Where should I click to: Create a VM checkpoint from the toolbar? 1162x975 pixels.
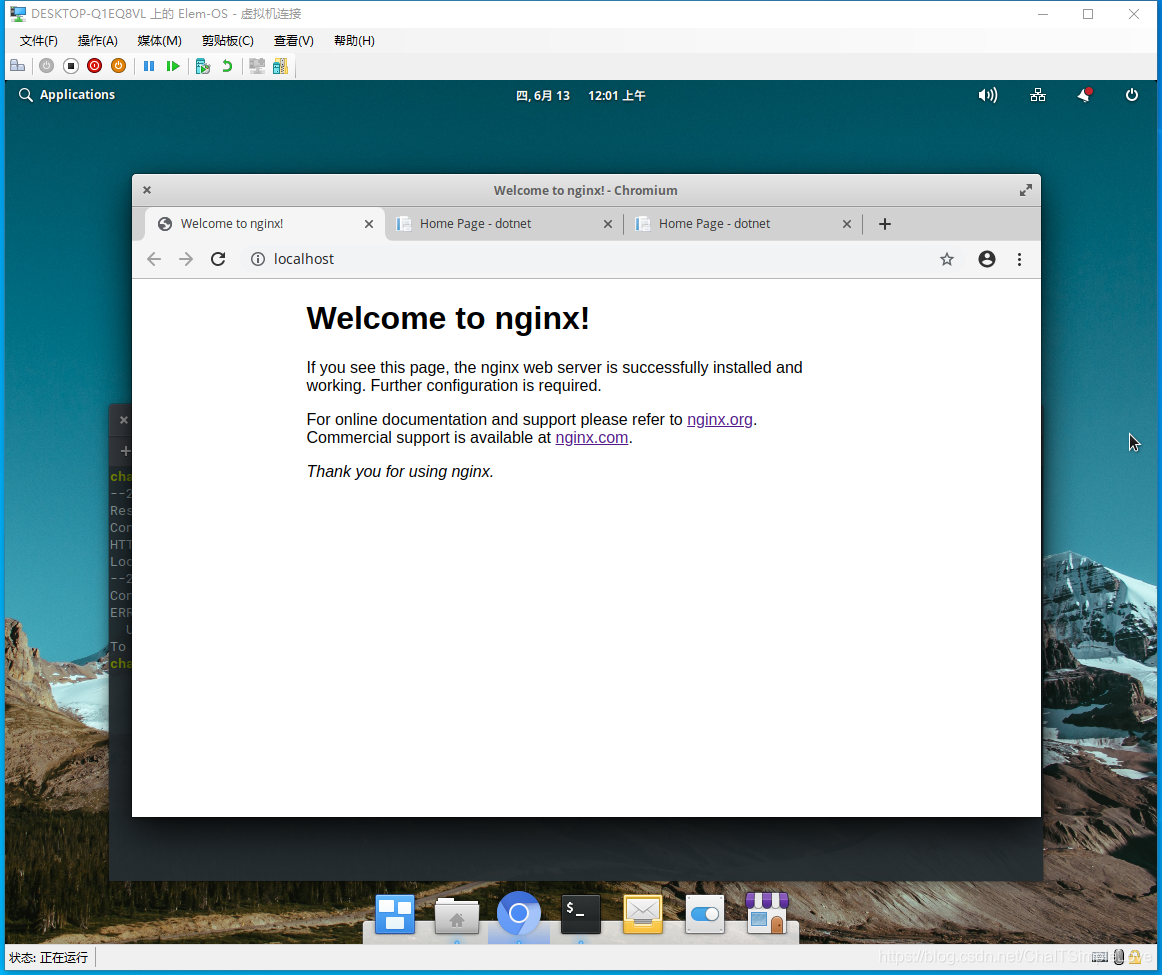coord(203,66)
